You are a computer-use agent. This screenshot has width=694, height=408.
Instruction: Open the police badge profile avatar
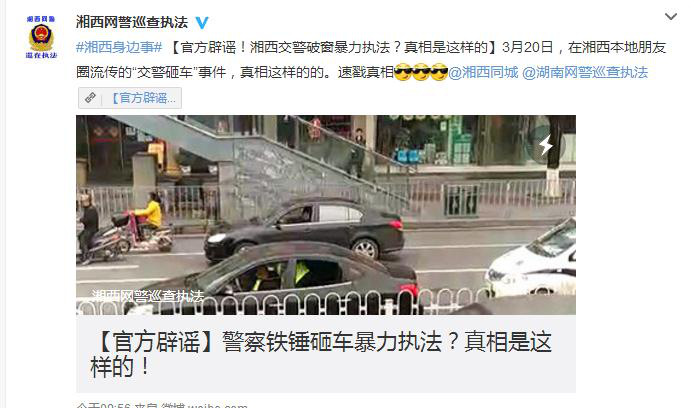click(x=41, y=37)
